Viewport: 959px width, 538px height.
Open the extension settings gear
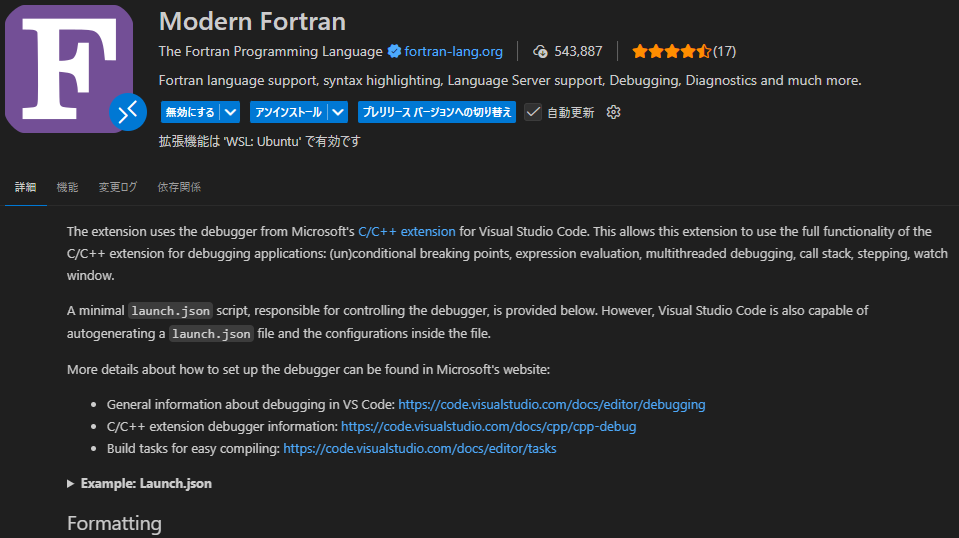pos(613,112)
